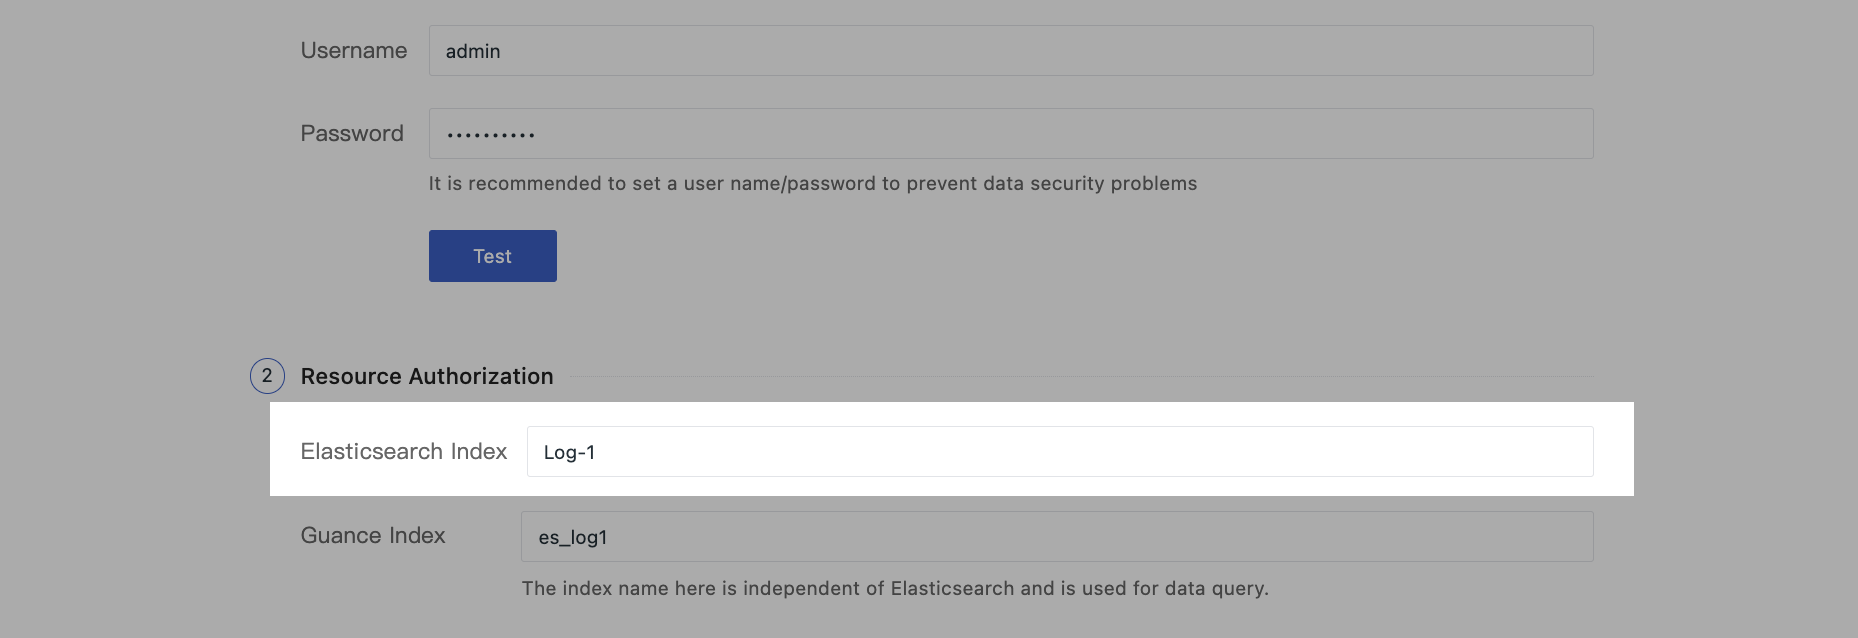Place cursor on the admin text
1858x638 pixels.
[x=473, y=52]
